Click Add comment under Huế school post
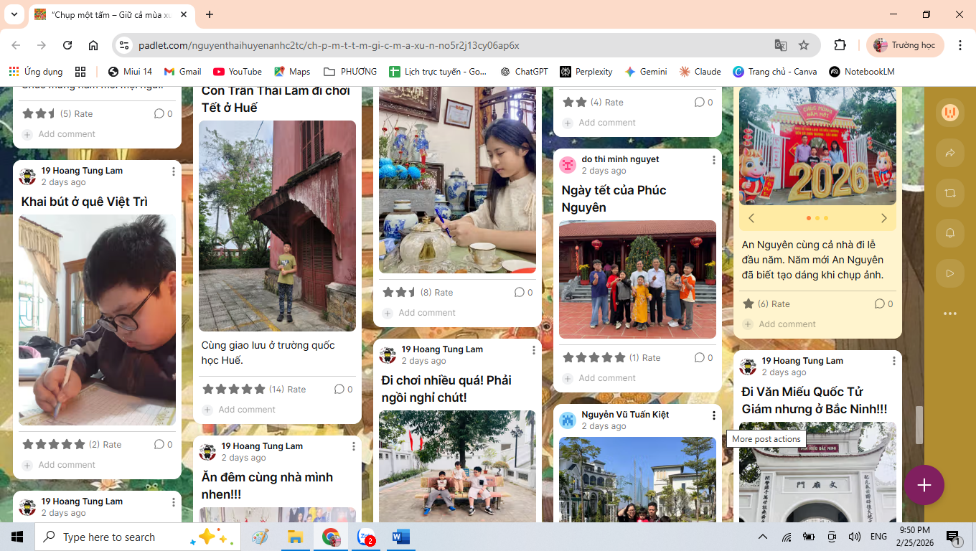 tap(246, 409)
